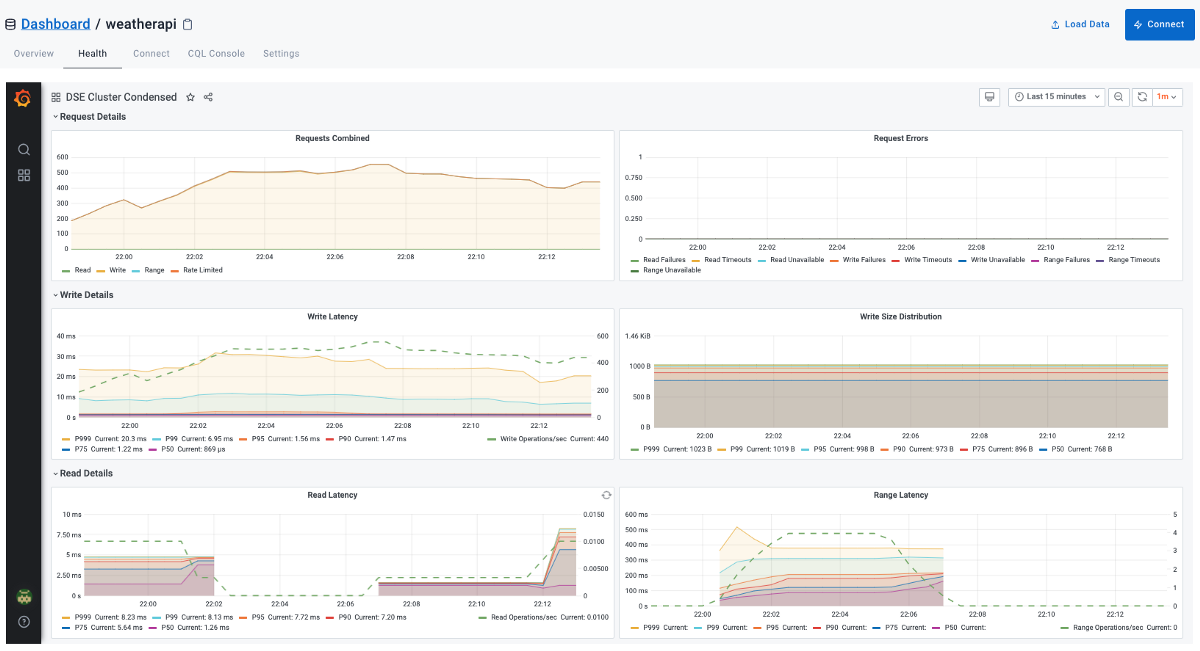
Task: Click the Grafana logo in sidebar
Action: [x=23, y=98]
